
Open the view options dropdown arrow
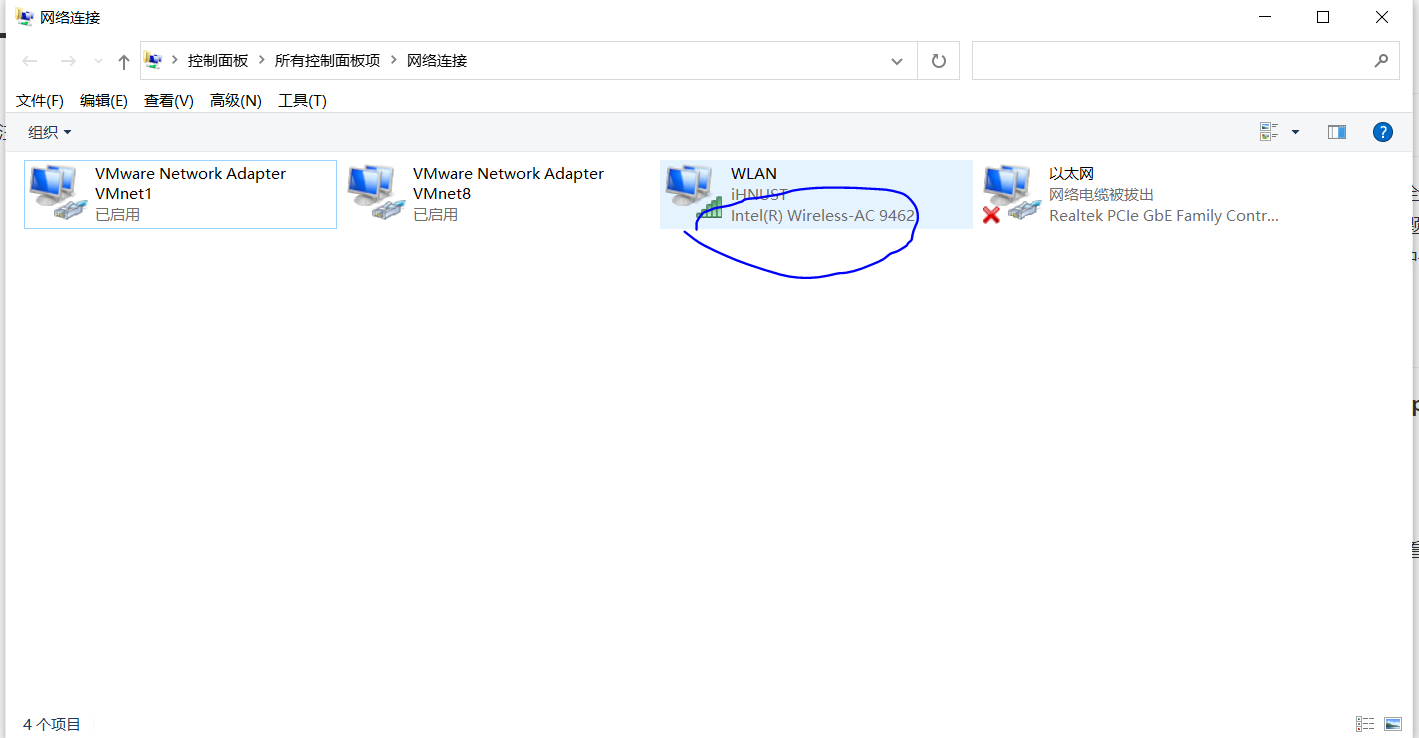click(x=1296, y=132)
